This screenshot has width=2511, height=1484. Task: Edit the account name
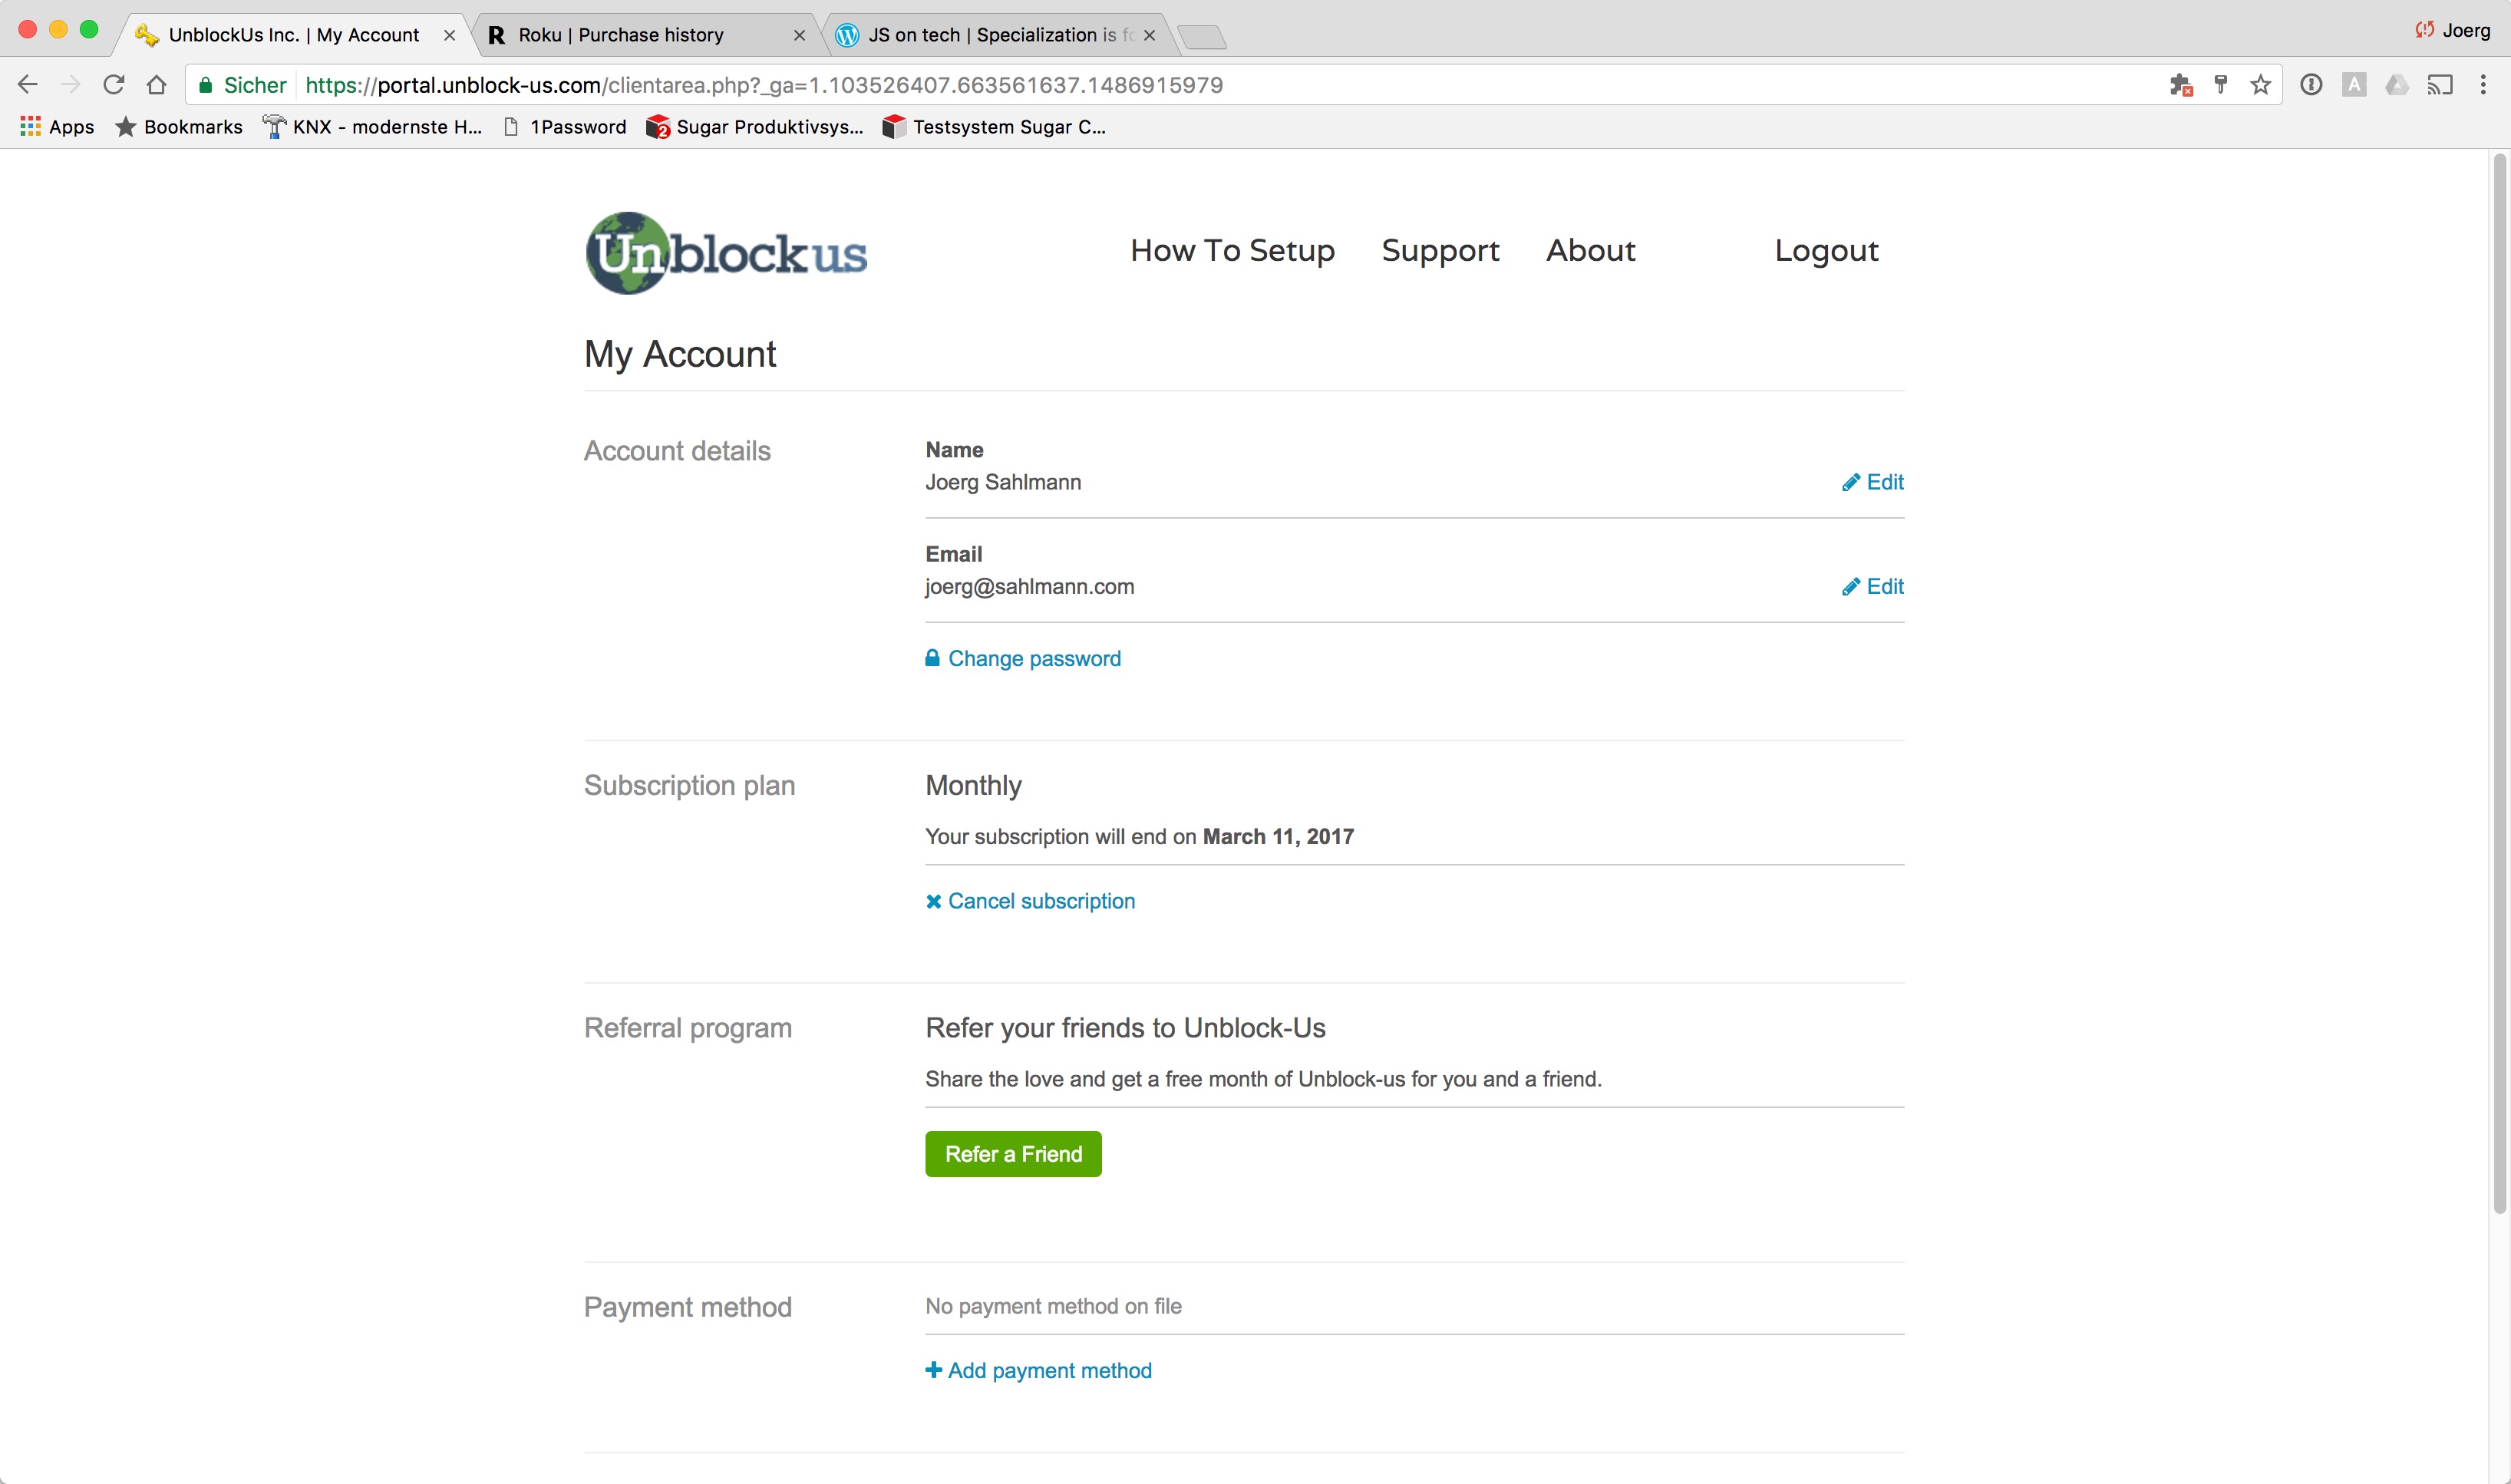coord(1873,482)
